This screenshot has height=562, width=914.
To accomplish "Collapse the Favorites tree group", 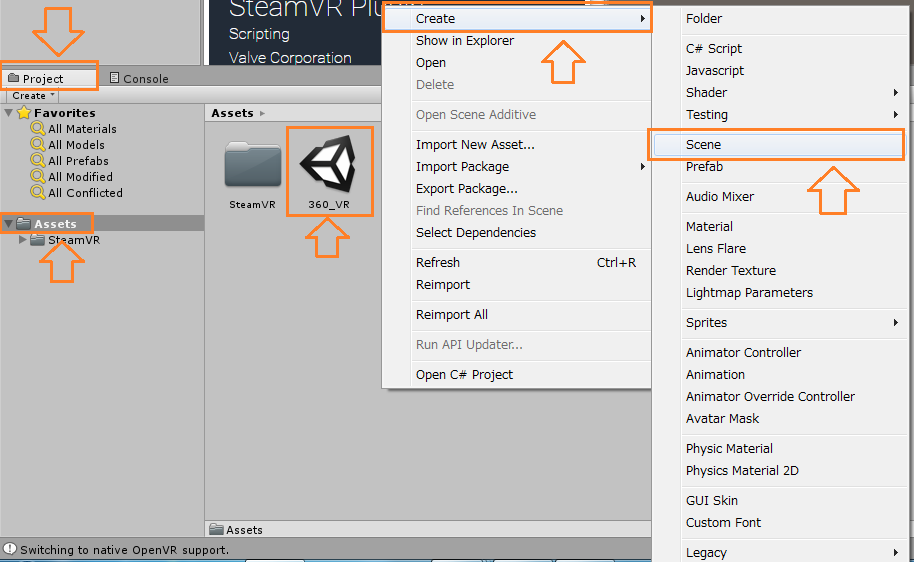I will click(x=9, y=113).
